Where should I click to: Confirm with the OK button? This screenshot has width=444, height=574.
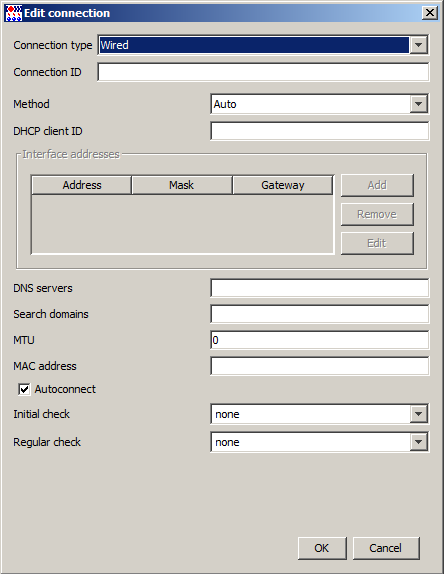322,548
